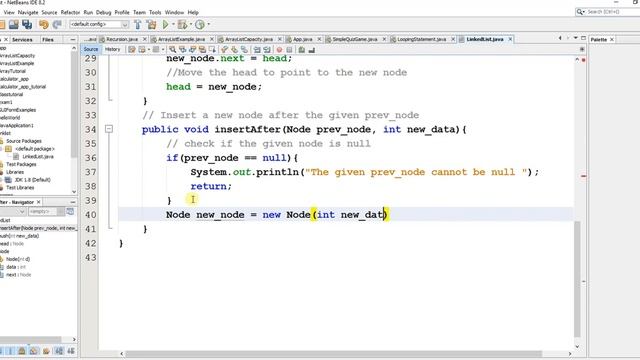640x360 pixels.
Task: Click the red Start Macro Recording icon
Action: [x=279, y=49]
